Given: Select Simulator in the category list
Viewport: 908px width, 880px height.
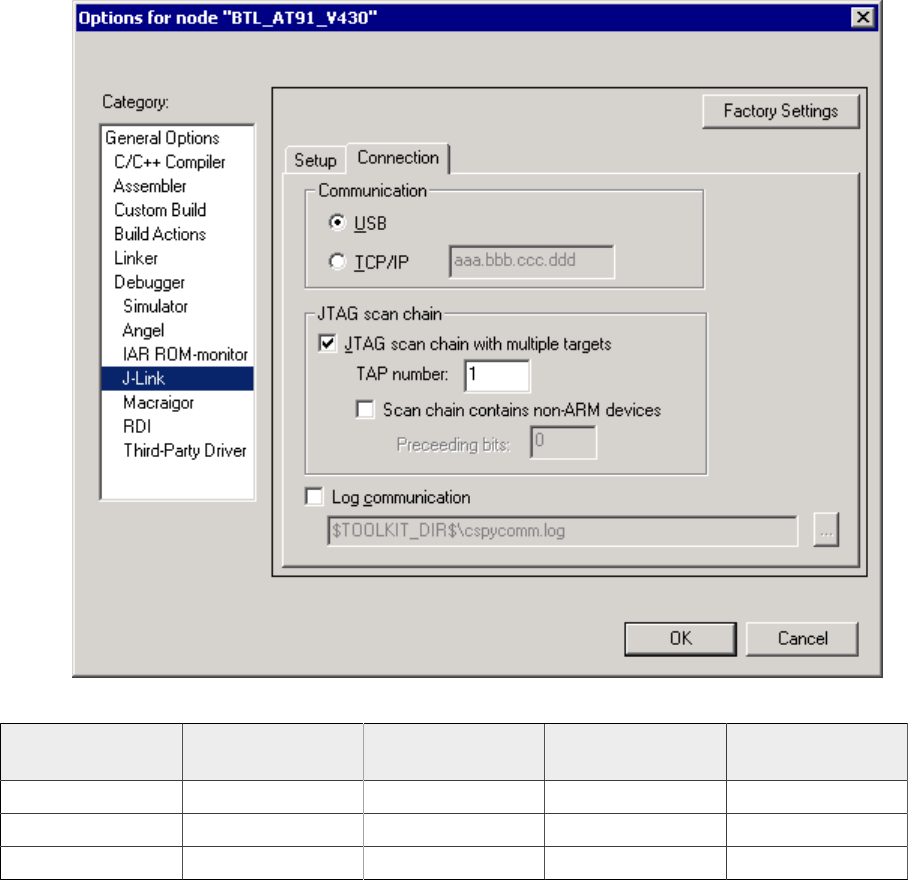Looking at the screenshot, I should (155, 306).
